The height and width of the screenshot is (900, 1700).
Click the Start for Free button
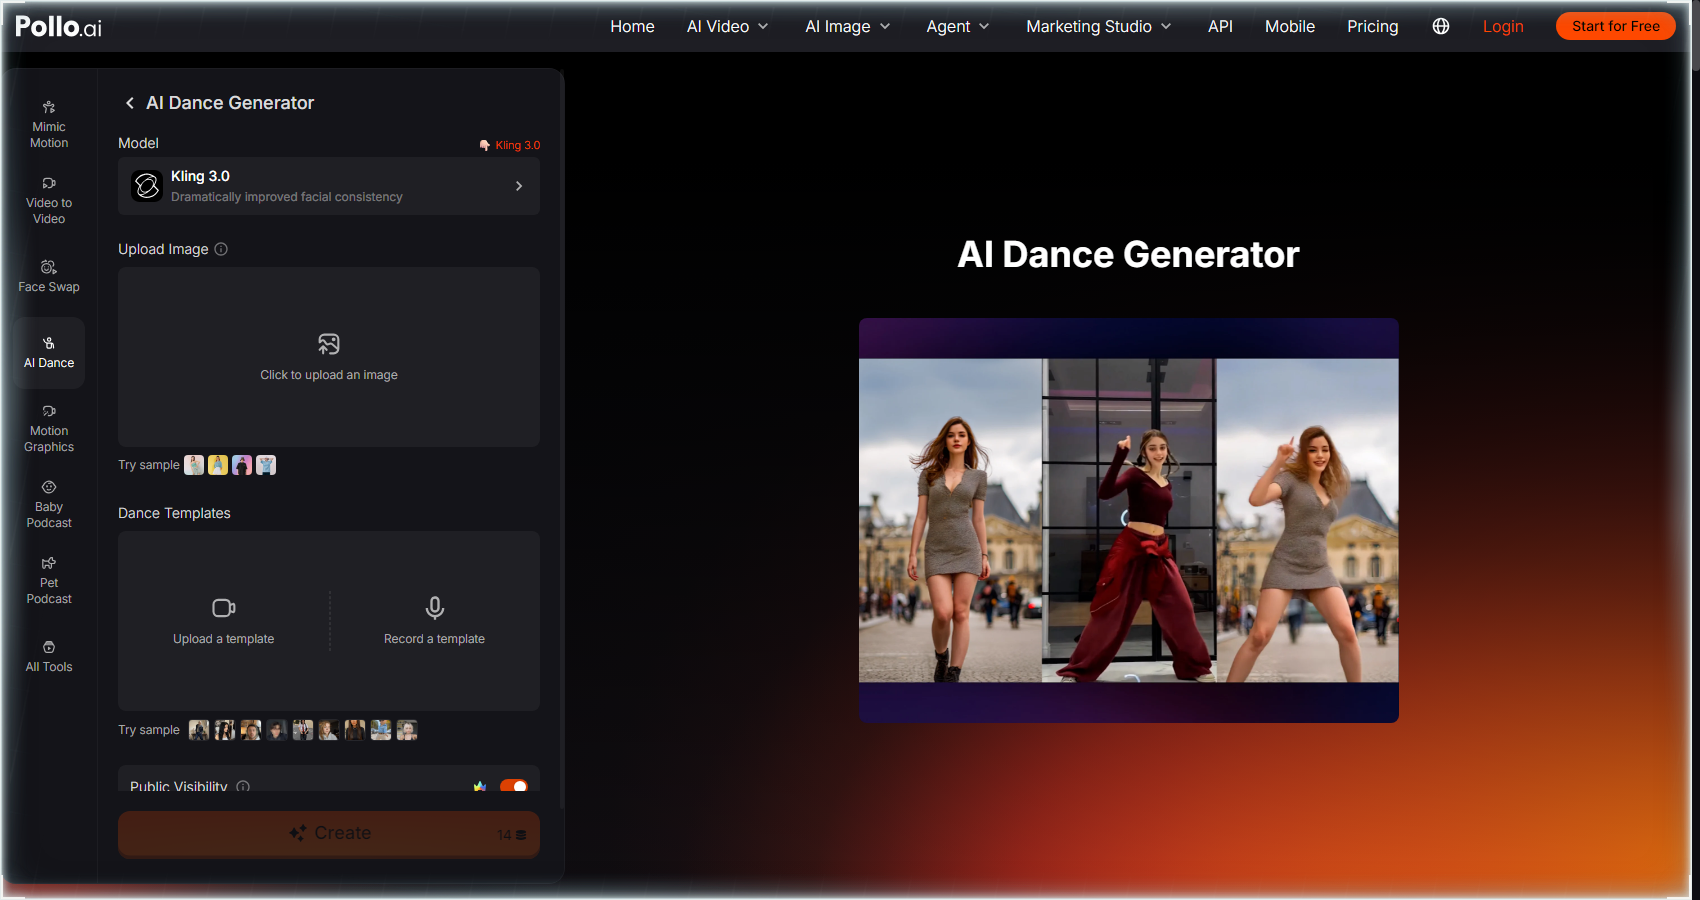[x=1615, y=26]
